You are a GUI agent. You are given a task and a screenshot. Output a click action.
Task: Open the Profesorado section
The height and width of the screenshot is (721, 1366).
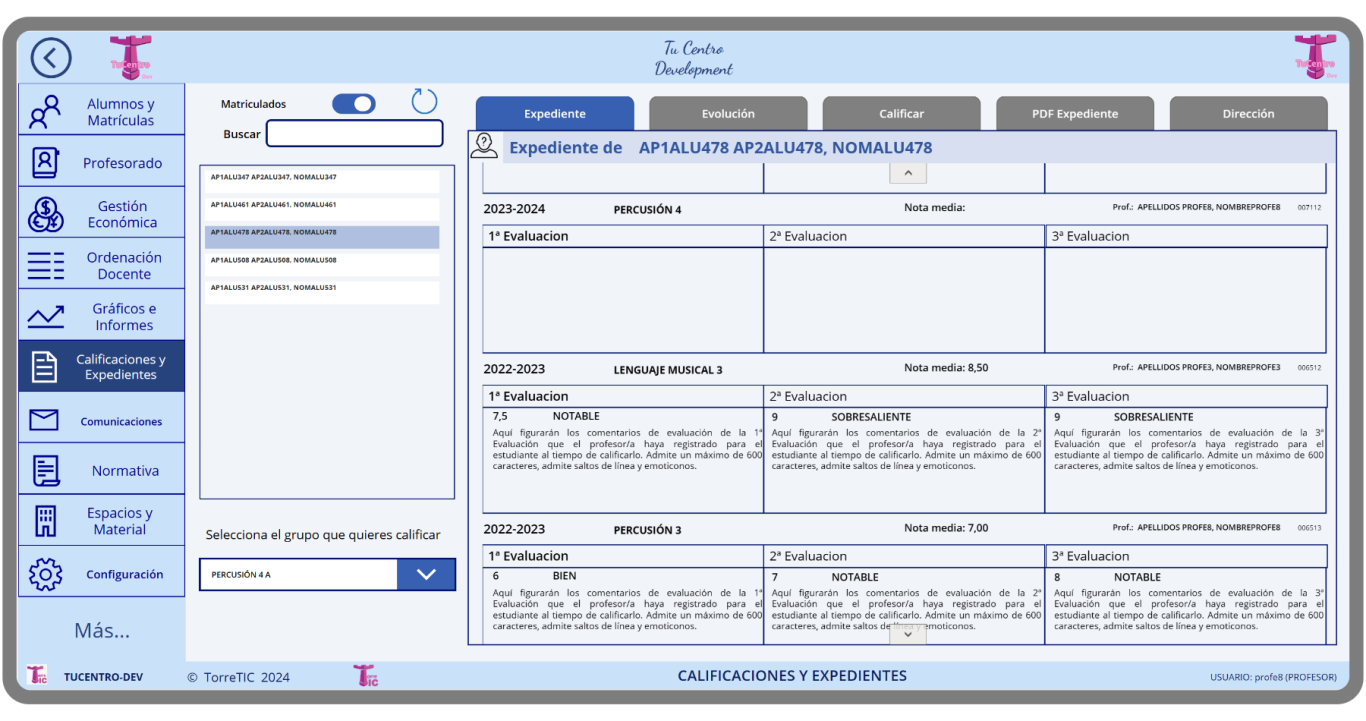(102, 162)
